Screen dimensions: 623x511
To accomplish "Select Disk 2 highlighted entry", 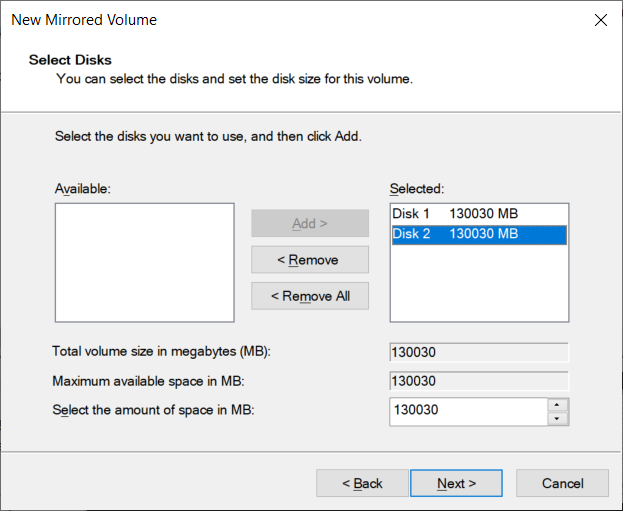I will 479,234.
